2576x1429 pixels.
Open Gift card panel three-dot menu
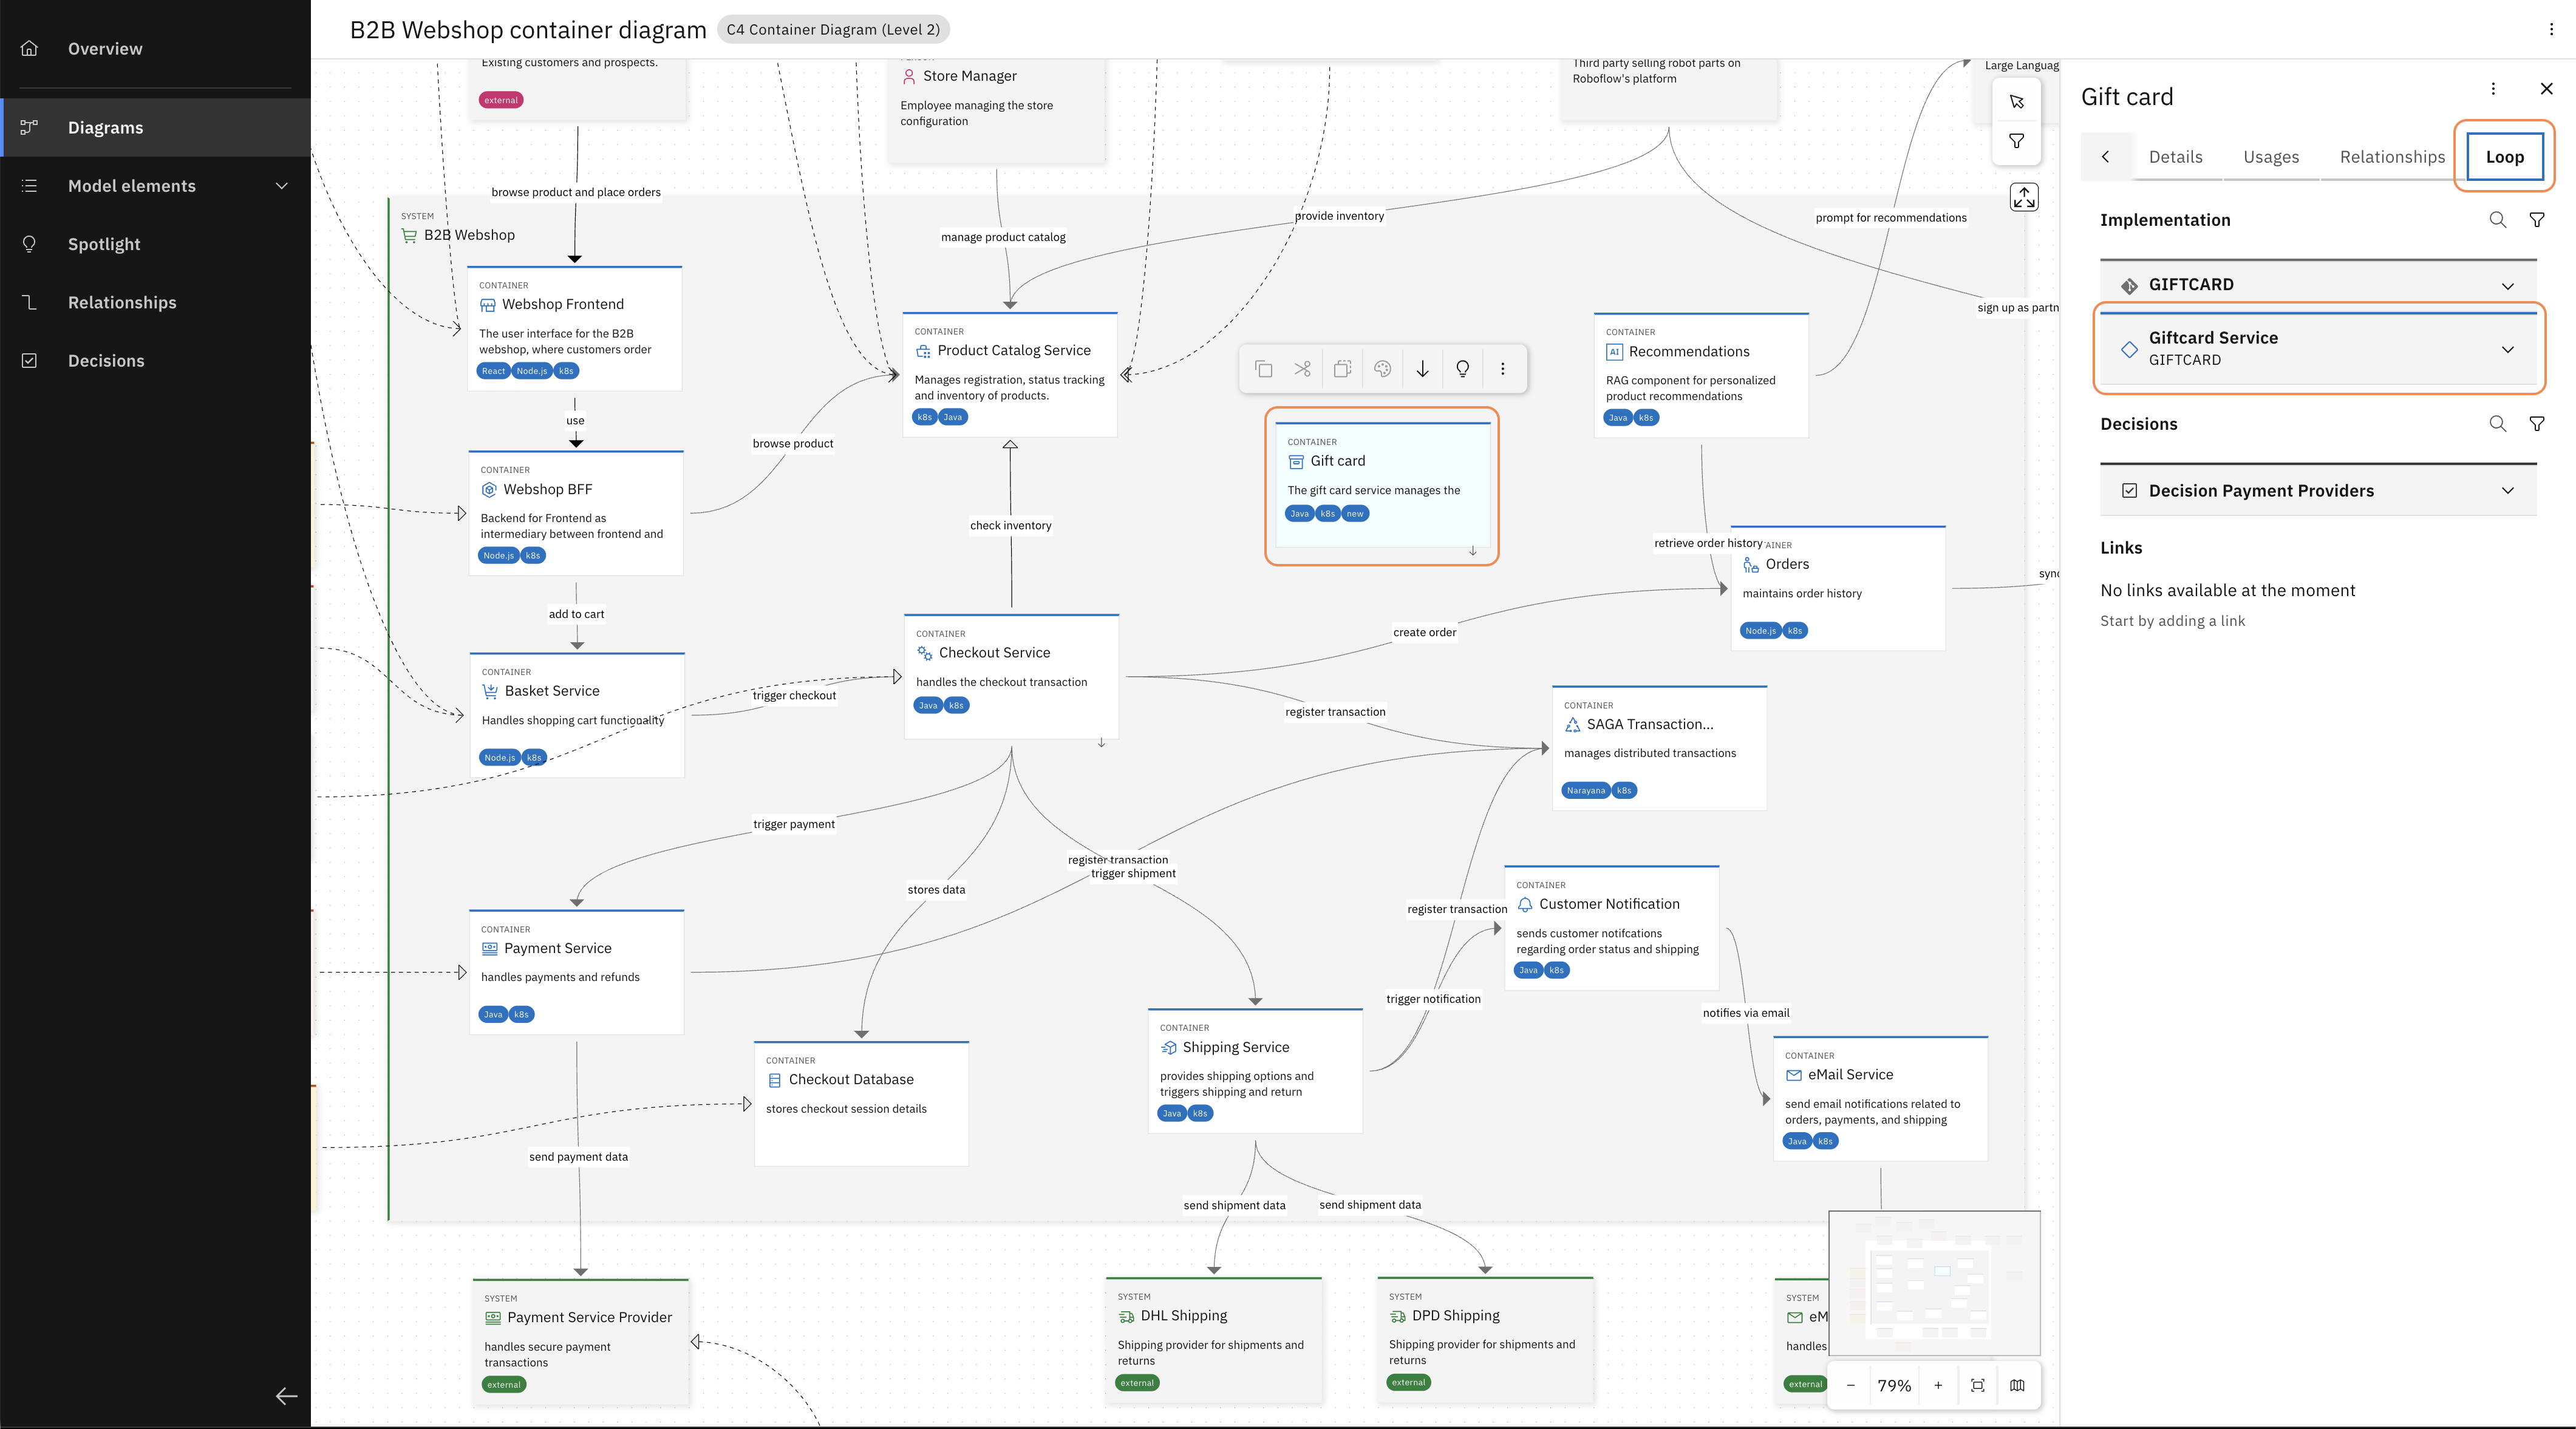[x=2493, y=89]
